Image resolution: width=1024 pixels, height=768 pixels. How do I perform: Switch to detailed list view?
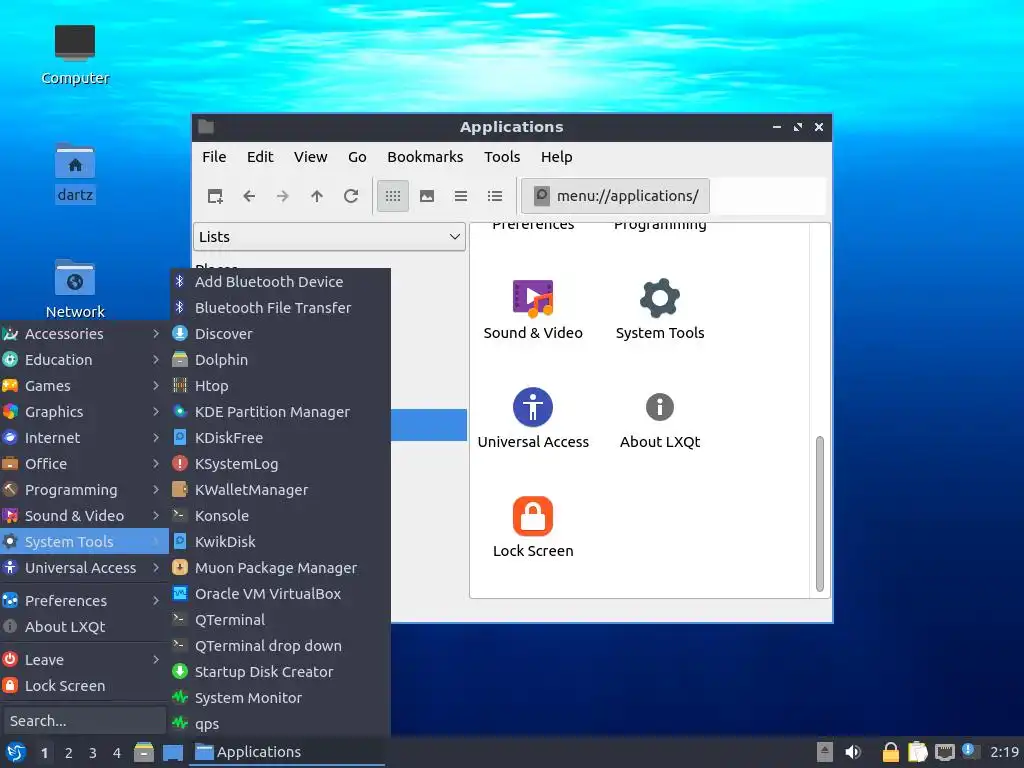pos(495,196)
